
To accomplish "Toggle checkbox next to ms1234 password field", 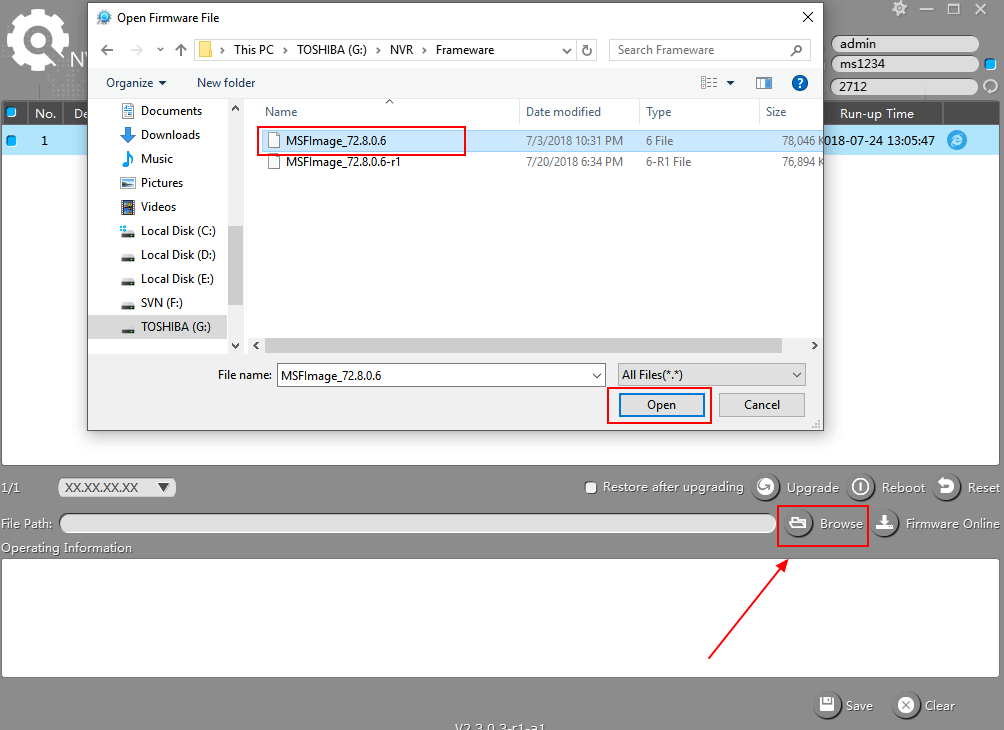I will click(x=990, y=64).
